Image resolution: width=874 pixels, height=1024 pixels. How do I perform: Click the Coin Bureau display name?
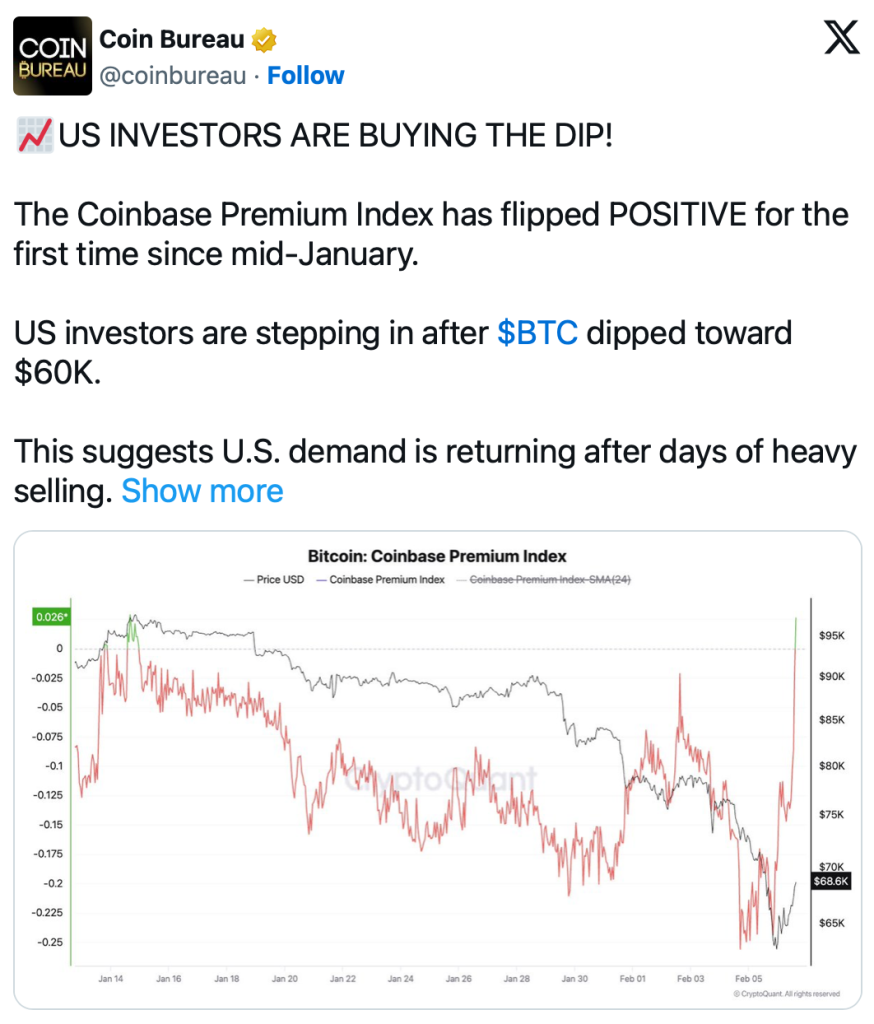pos(171,40)
